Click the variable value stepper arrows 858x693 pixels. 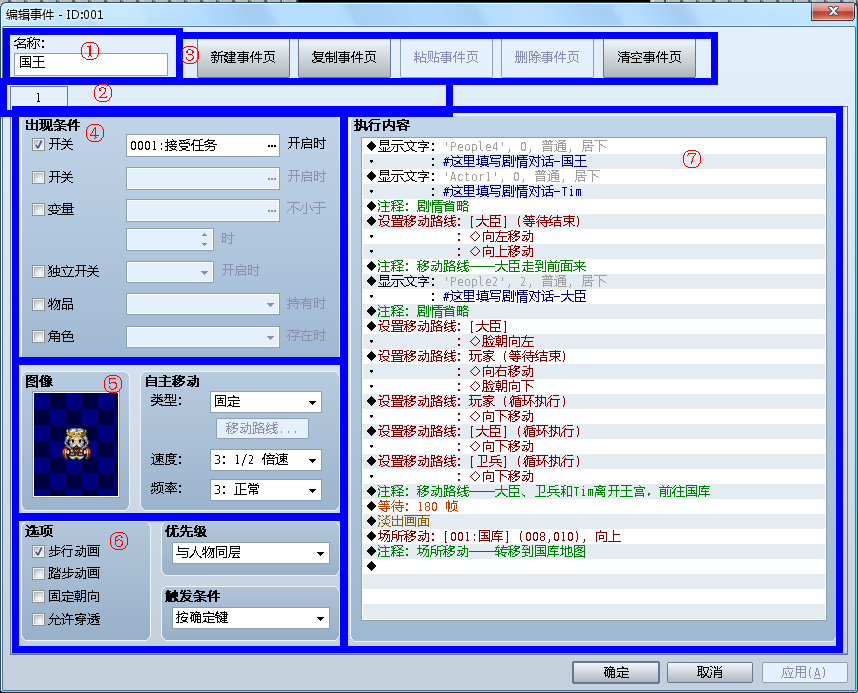[x=204, y=239]
